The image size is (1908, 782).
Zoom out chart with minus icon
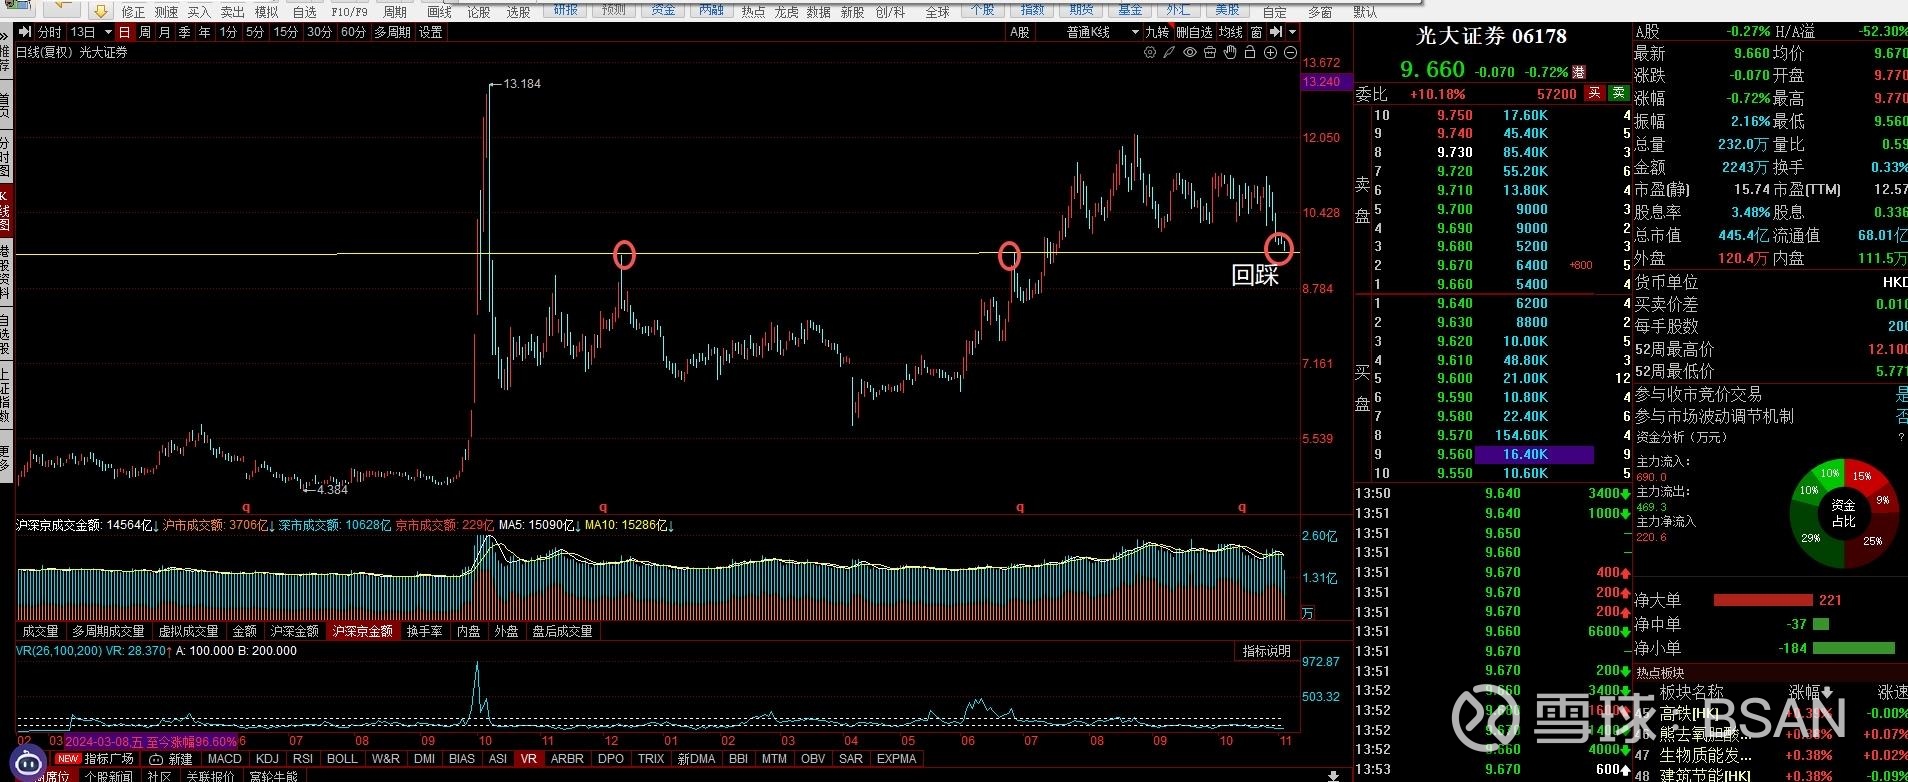[x=1290, y=52]
